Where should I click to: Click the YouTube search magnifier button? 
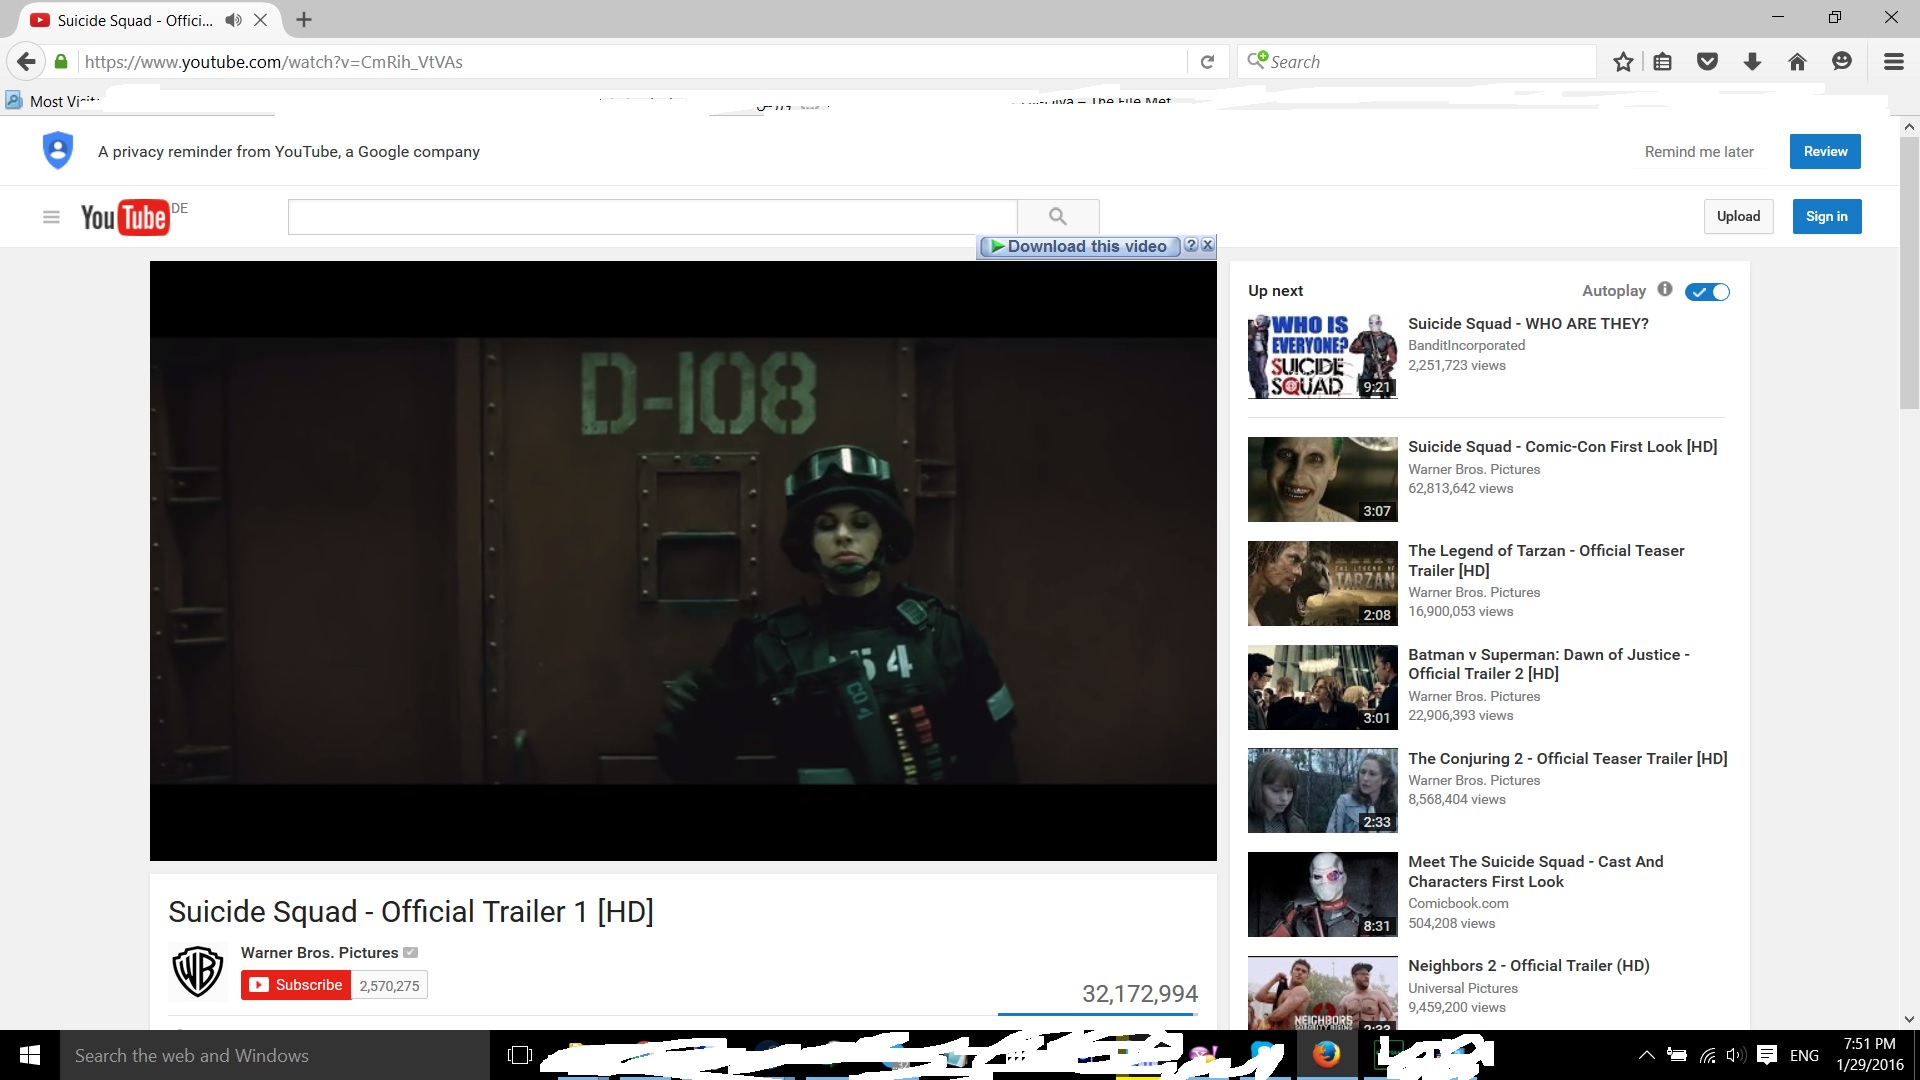[1058, 216]
